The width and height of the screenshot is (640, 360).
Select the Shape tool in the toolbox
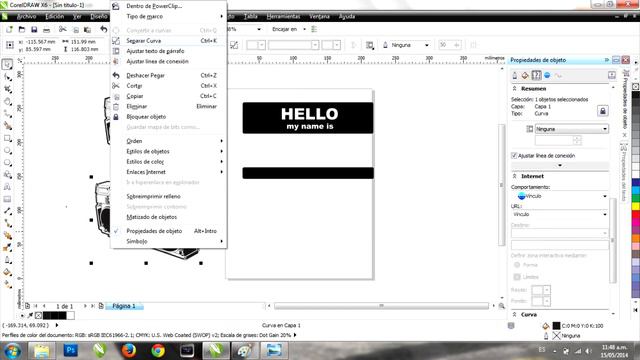(x=7, y=77)
